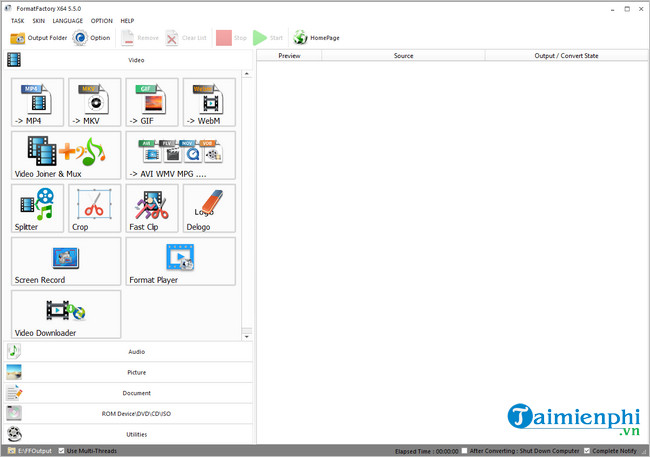This screenshot has height=457, width=650.
Task: Click the Preview column header
Action: coord(289,56)
